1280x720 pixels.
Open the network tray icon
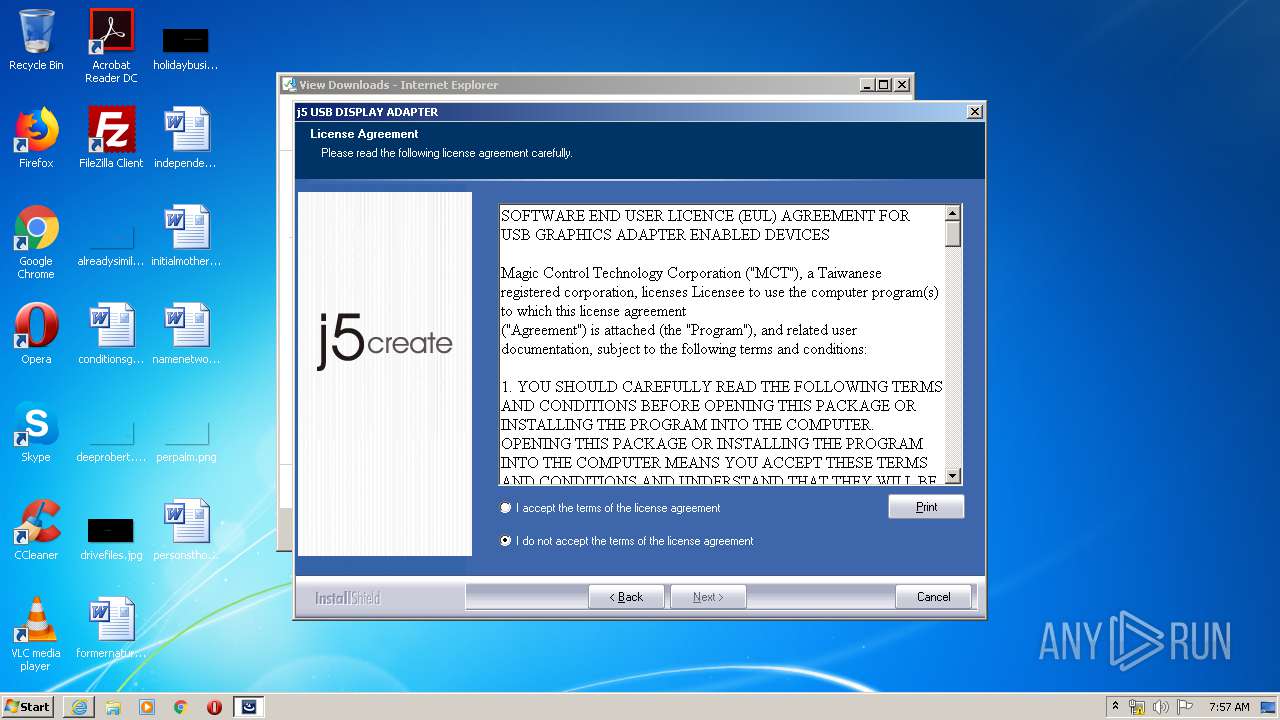[1137, 707]
